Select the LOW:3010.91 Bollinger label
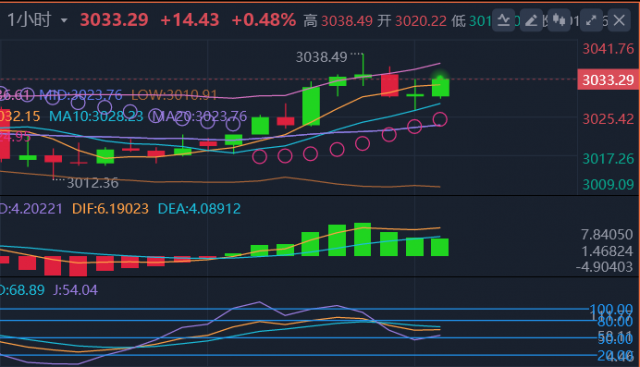Viewport: 640px width, 367px height. point(174,95)
